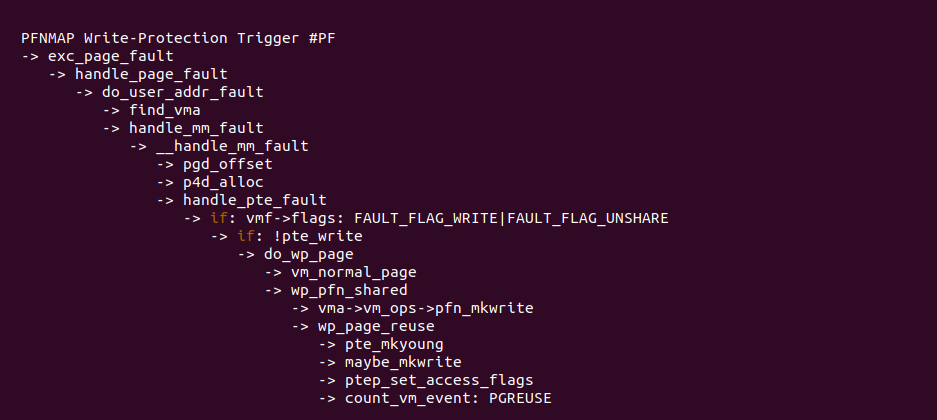Click the find_vma function name
This screenshot has width=937, height=420.
pos(164,110)
